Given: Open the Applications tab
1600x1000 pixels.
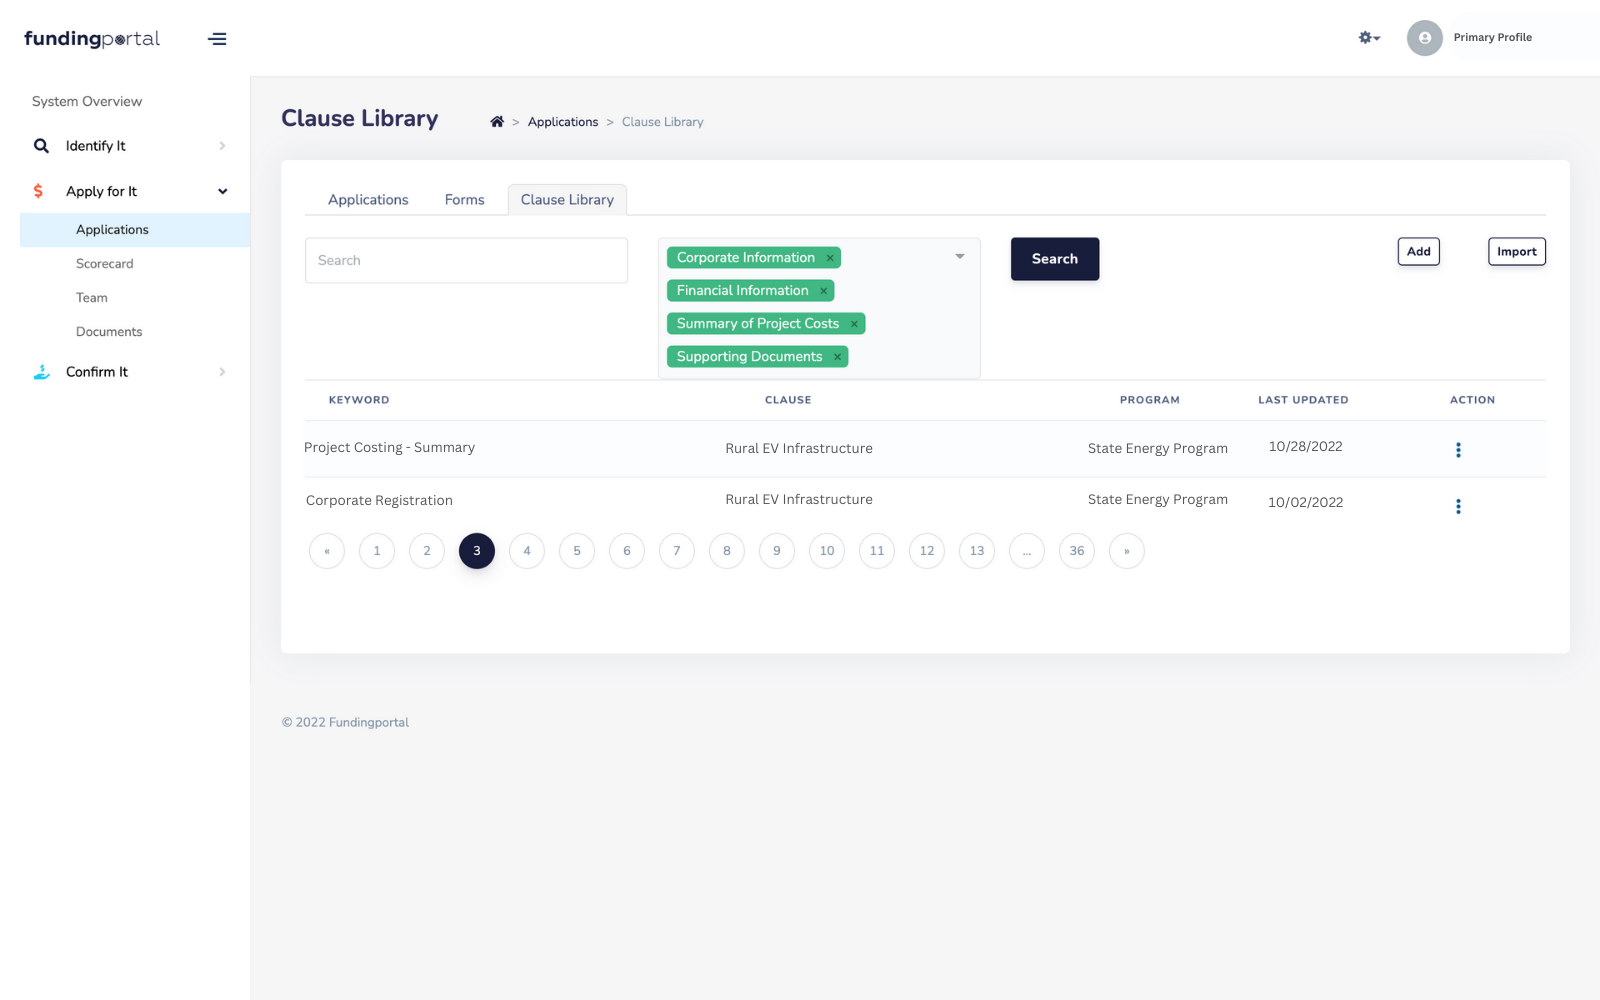Looking at the screenshot, I should pyautogui.click(x=367, y=199).
